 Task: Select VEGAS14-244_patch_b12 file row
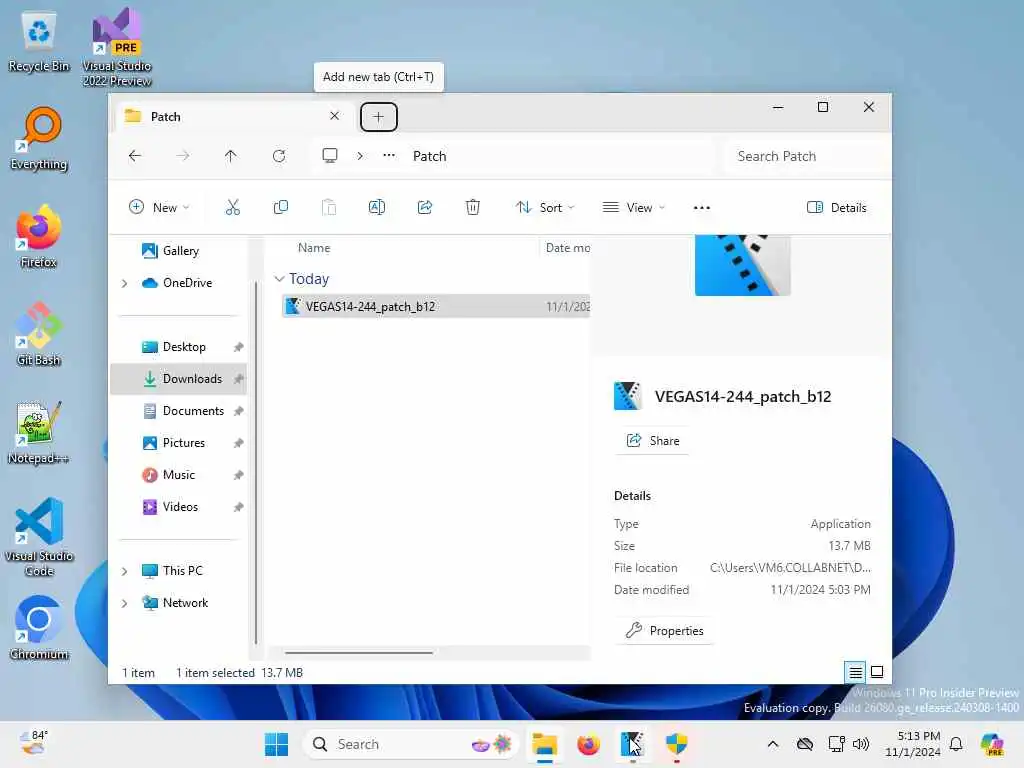pyautogui.click(x=436, y=306)
